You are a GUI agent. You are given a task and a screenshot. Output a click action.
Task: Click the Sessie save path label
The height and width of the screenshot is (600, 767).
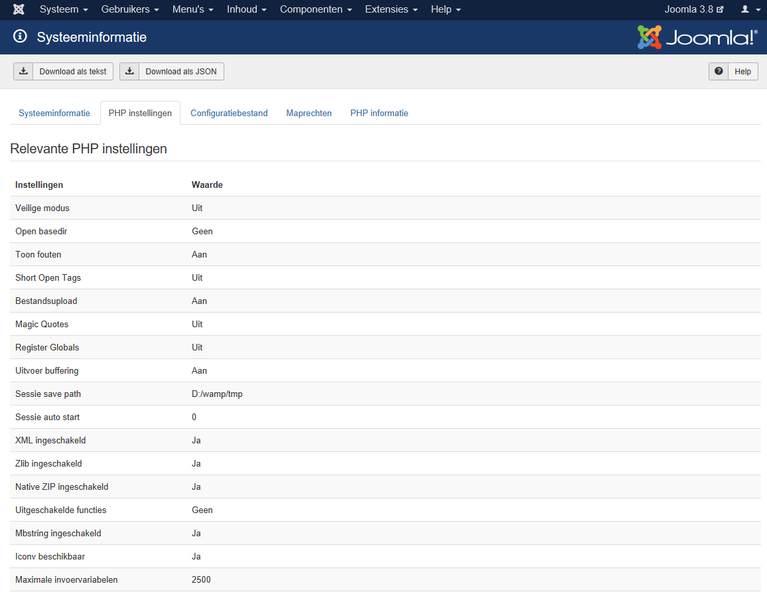[x=48, y=394]
